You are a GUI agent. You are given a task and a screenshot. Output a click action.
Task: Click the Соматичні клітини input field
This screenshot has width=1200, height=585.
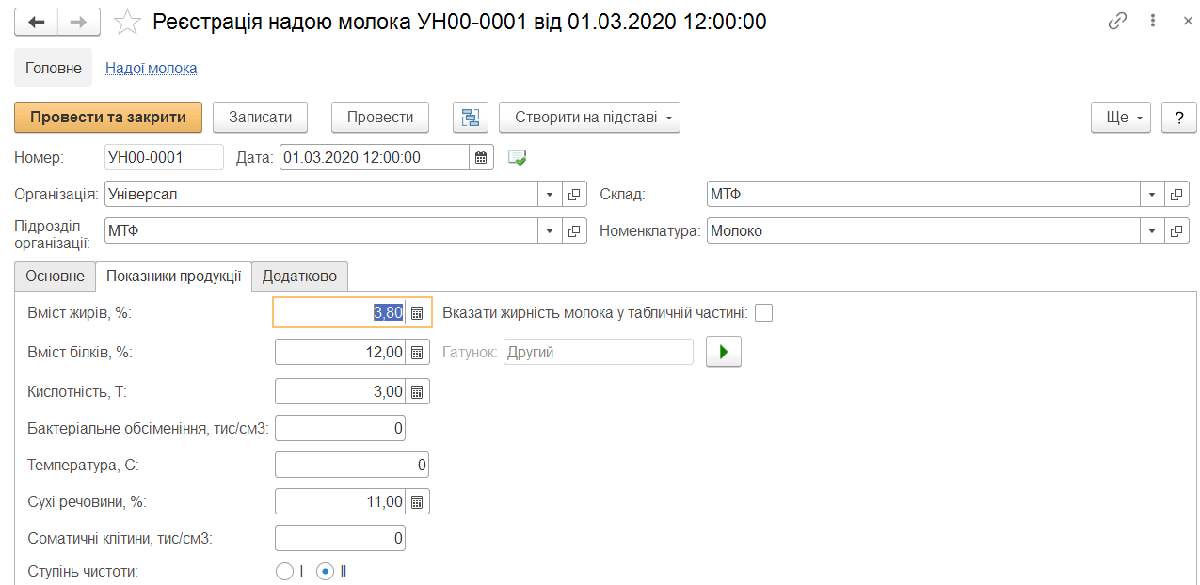[x=341, y=539]
